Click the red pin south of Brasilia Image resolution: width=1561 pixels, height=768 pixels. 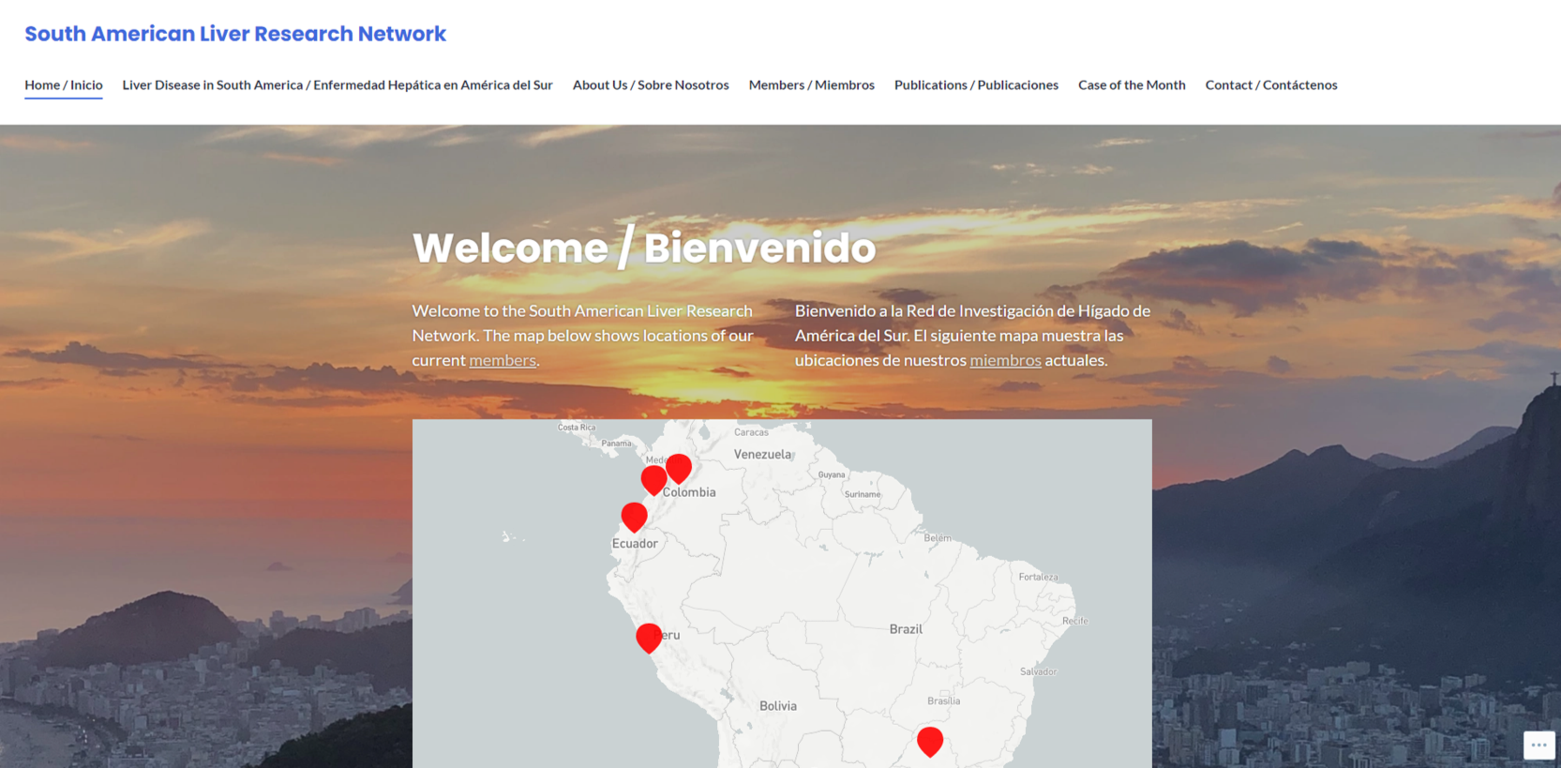(930, 740)
